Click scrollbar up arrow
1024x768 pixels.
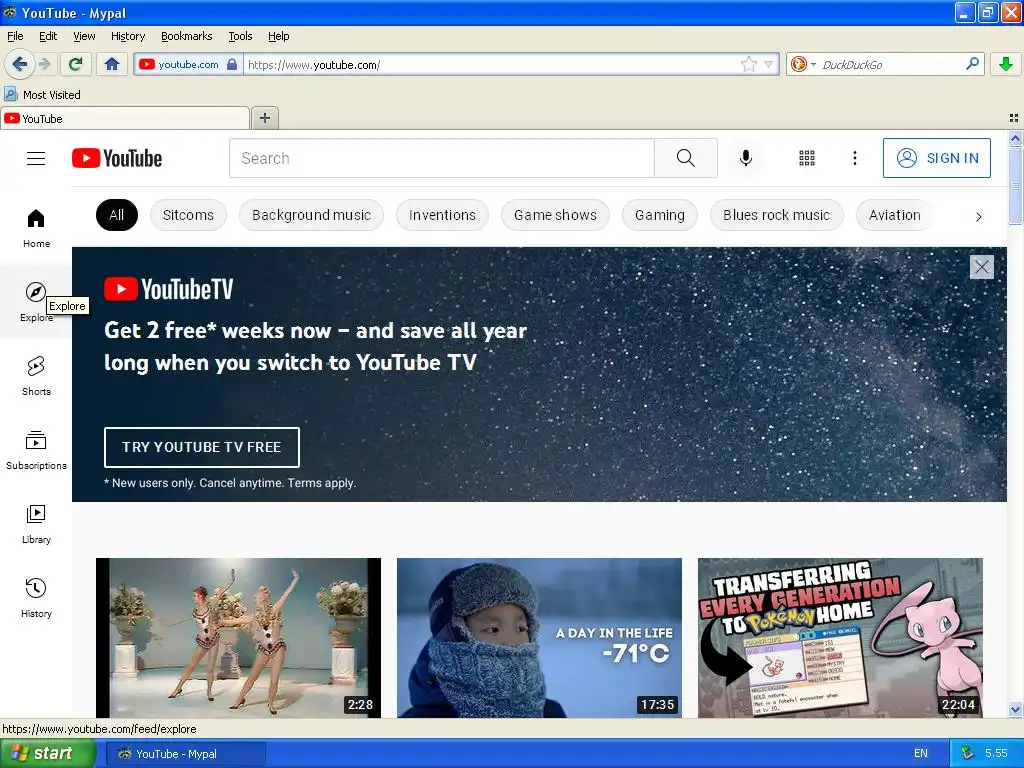point(1015,138)
